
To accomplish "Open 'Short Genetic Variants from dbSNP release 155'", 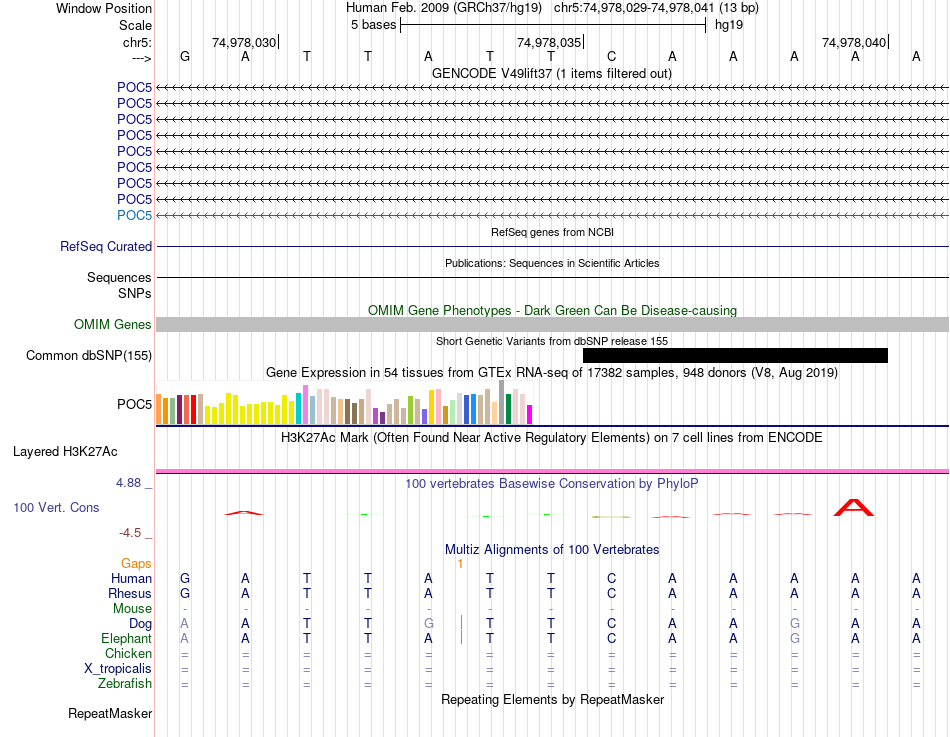I will tap(552, 341).
